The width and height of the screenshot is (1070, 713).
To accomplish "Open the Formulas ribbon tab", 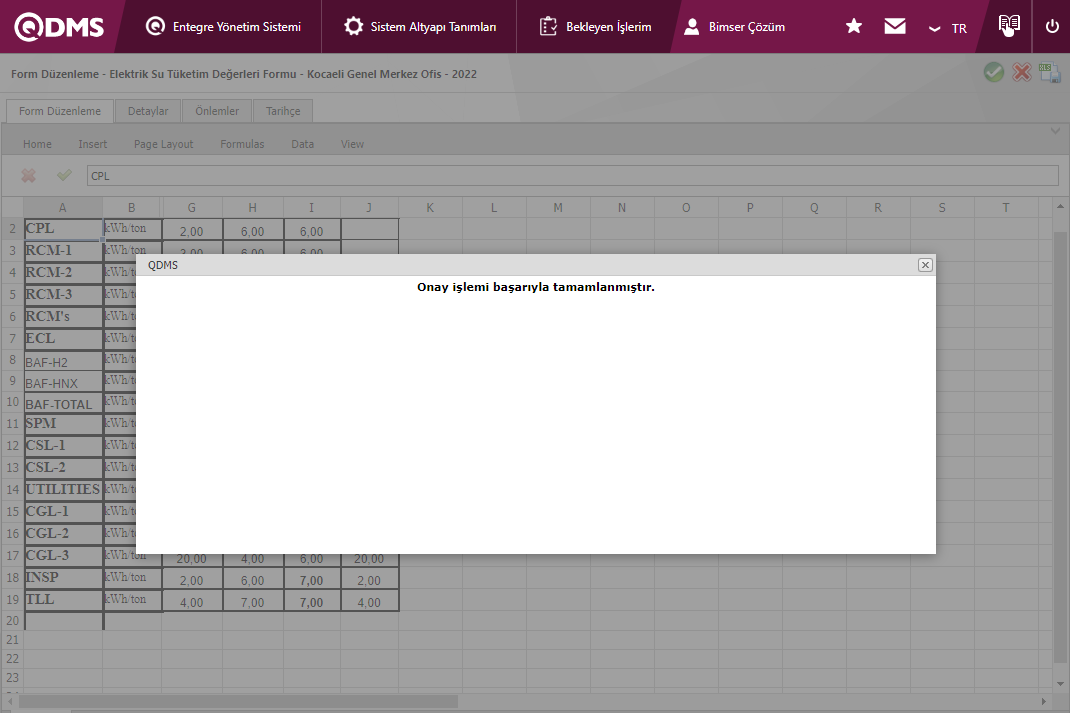I will coord(242,144).
